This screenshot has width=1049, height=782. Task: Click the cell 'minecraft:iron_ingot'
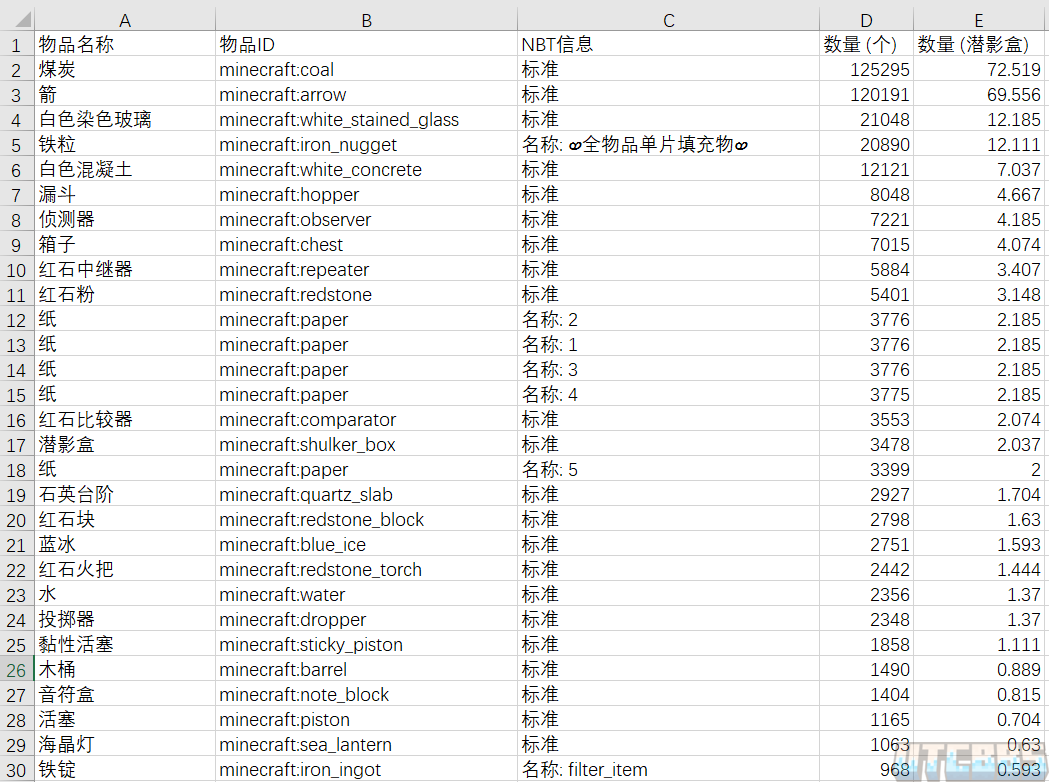tap(366, 769)
